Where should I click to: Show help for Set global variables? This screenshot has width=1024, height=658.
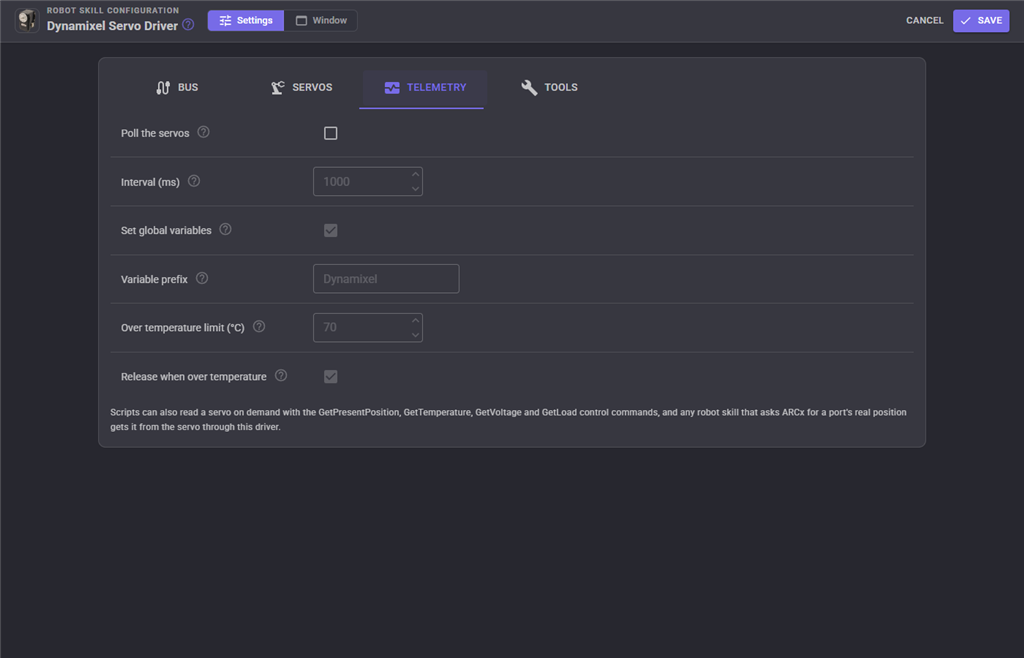(225, 229)
